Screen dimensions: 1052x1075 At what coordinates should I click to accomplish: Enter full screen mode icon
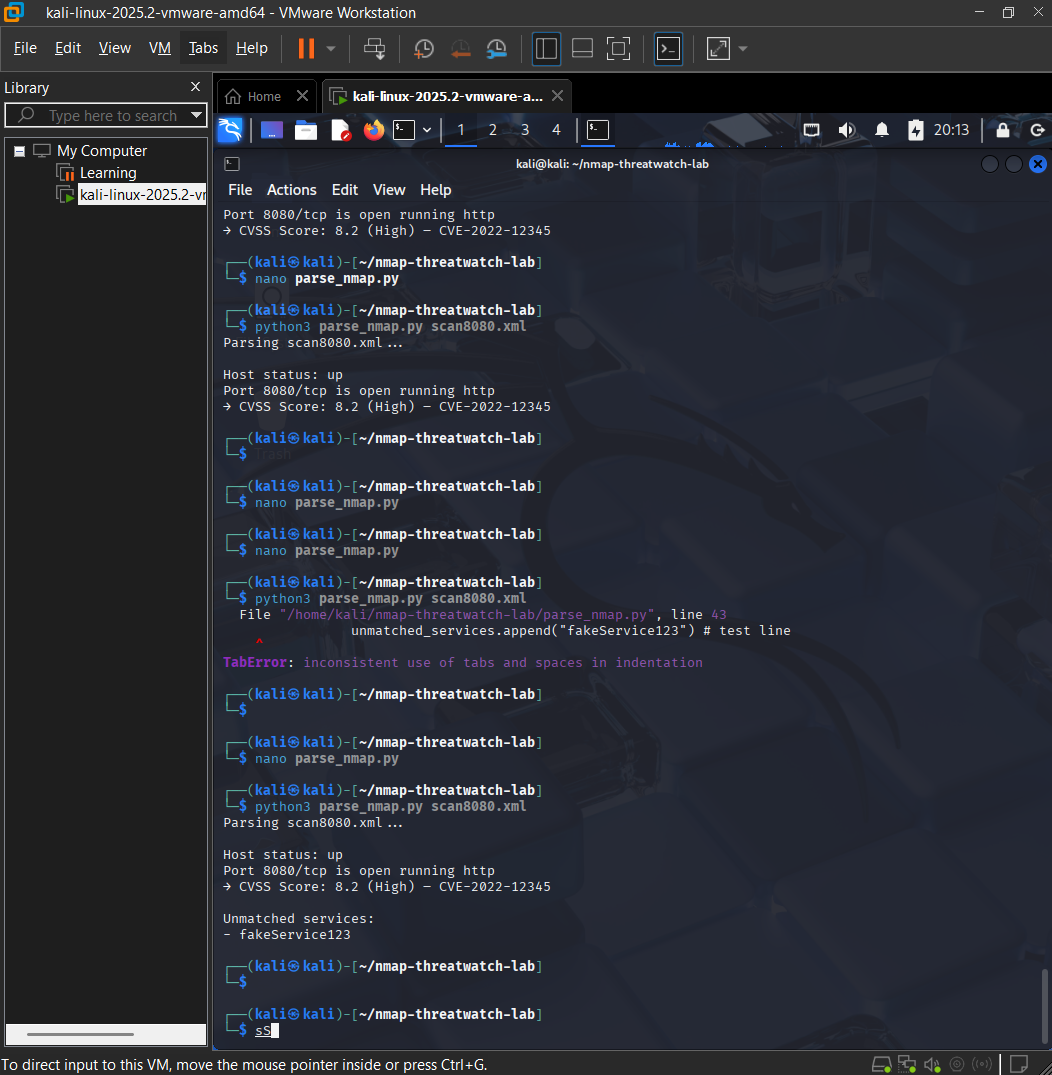click(x=619, y=48)
